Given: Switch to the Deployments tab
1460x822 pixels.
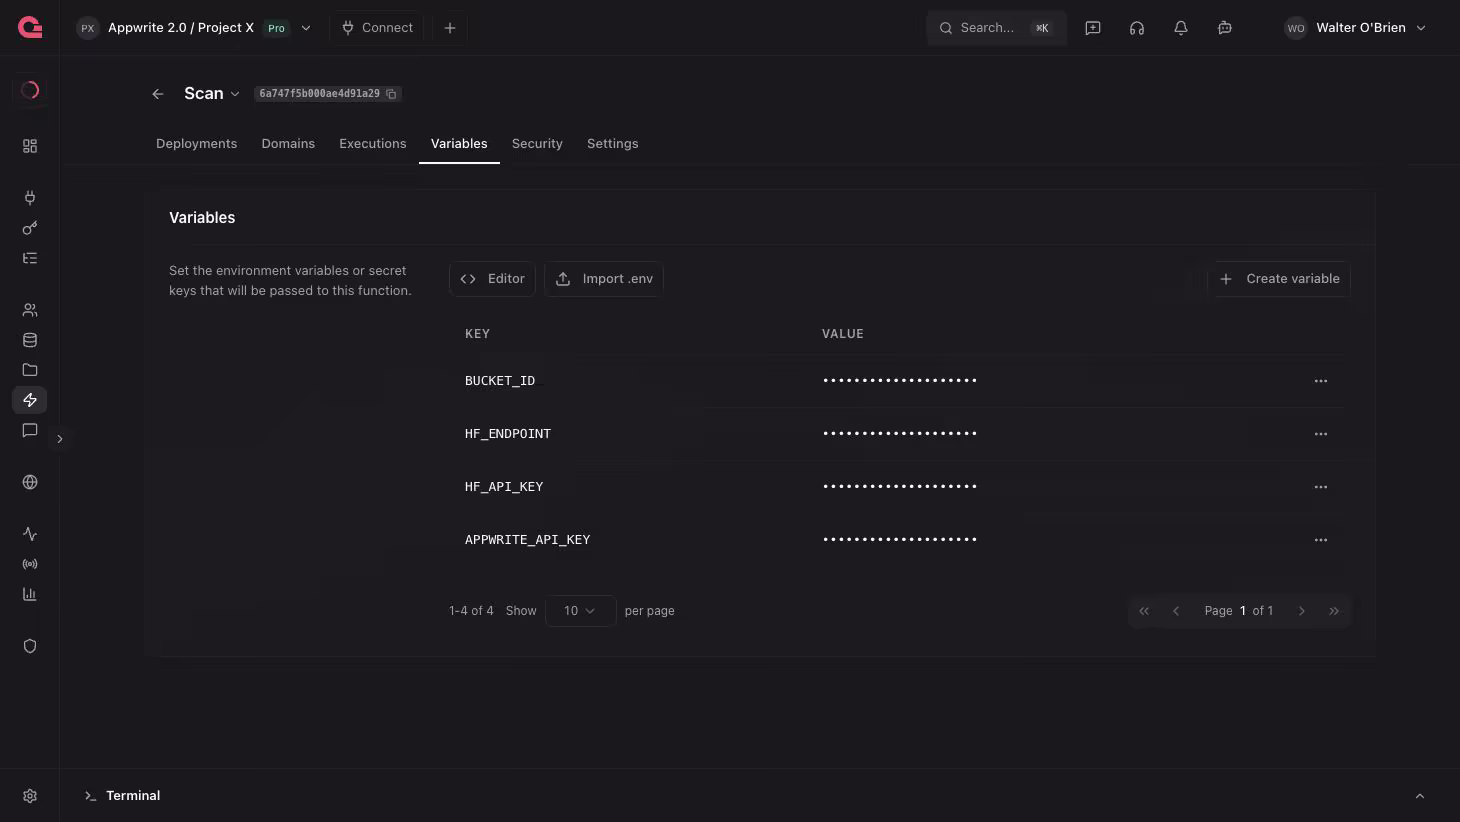Looking at the screenshot, I should tap(196, 144).
